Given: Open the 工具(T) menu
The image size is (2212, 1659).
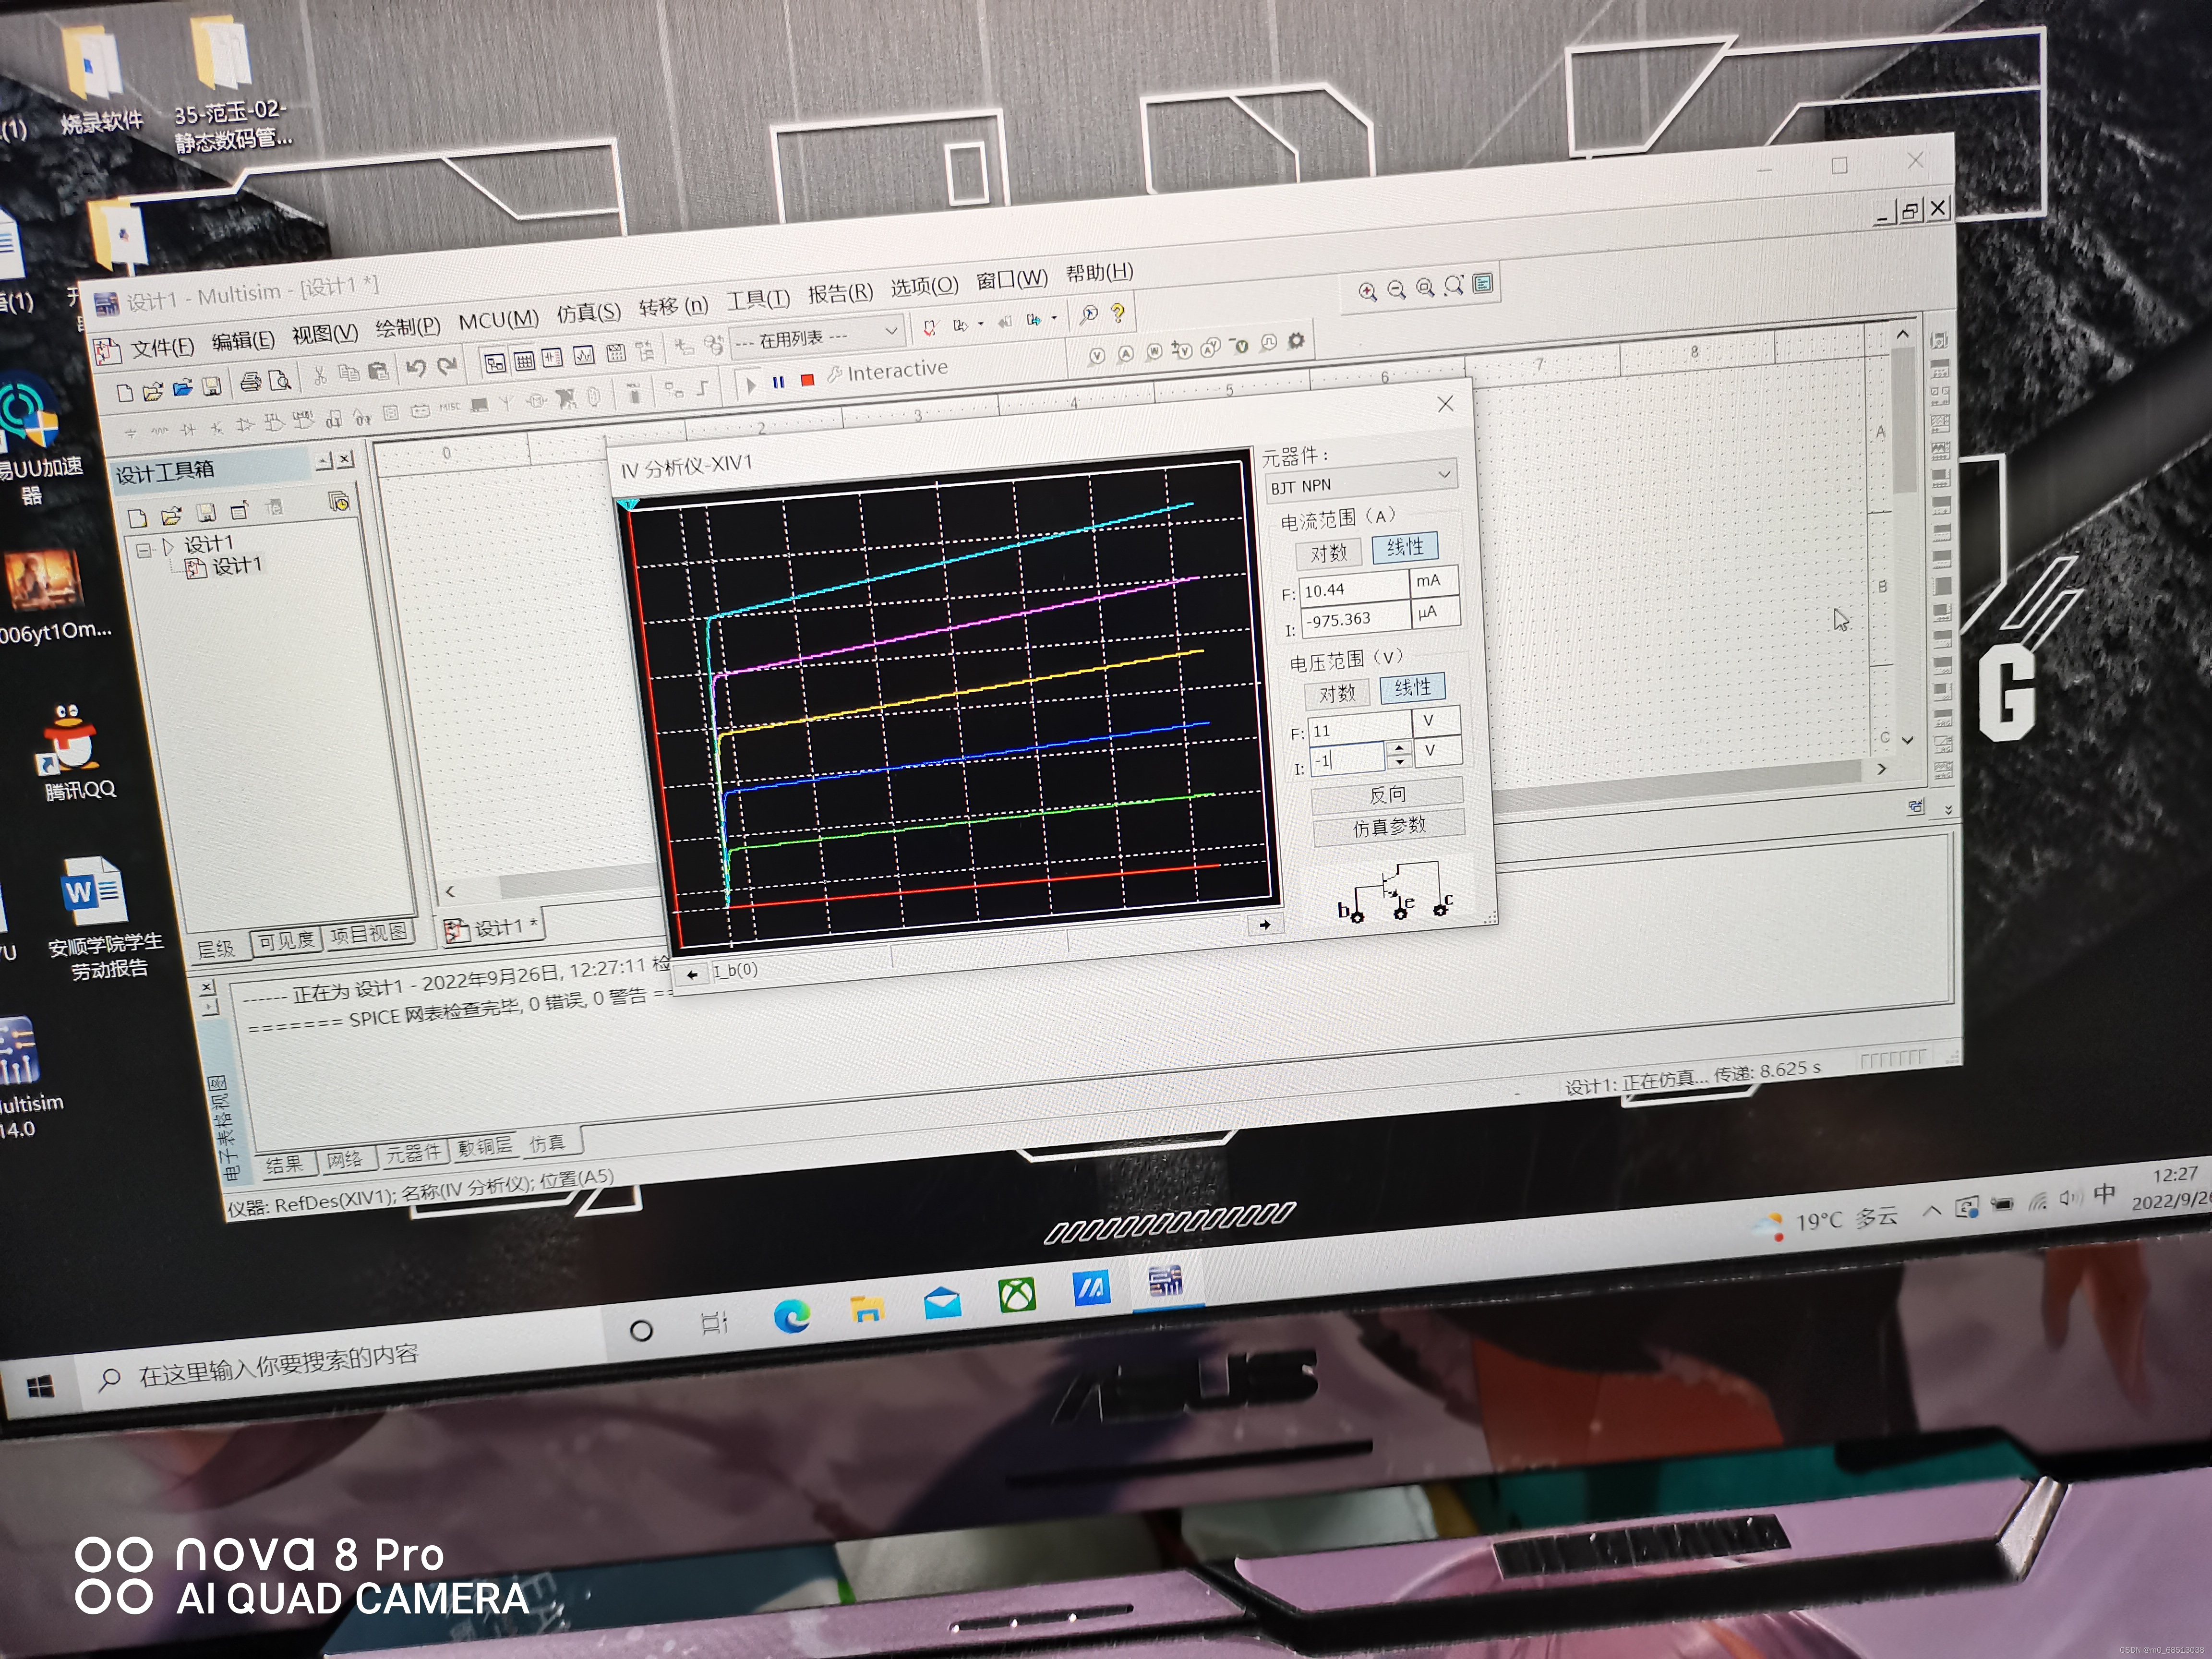Looking at the screenshot, I should pos(757,299).
